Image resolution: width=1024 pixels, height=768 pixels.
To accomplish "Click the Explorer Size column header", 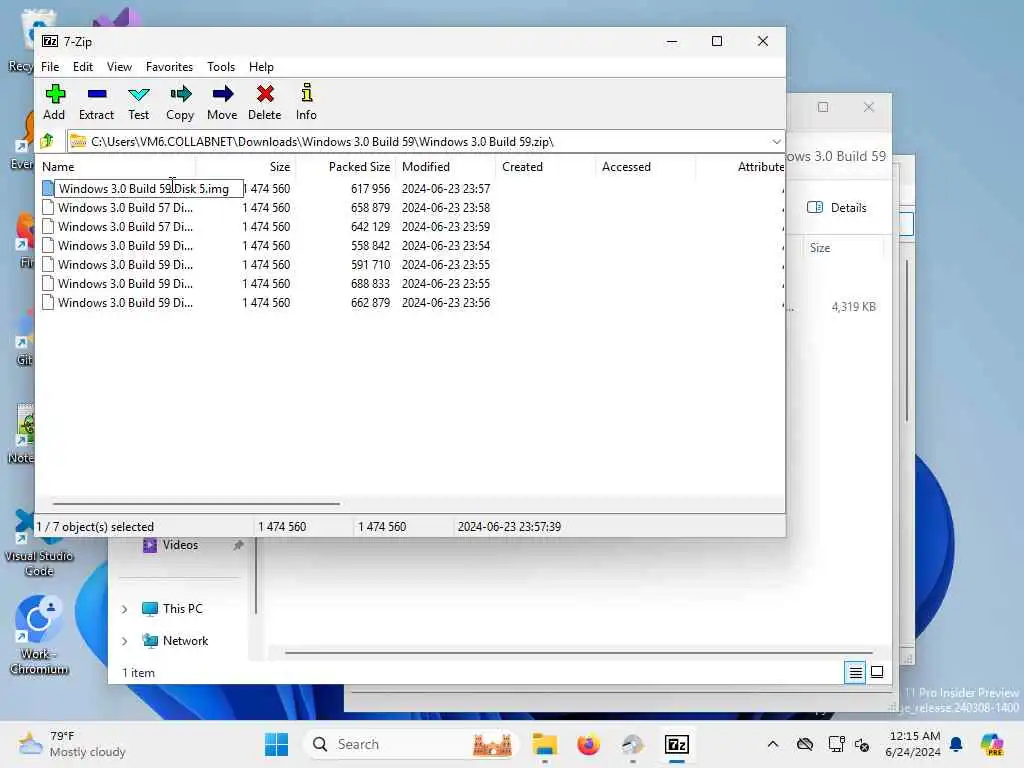I will (842, 248).
